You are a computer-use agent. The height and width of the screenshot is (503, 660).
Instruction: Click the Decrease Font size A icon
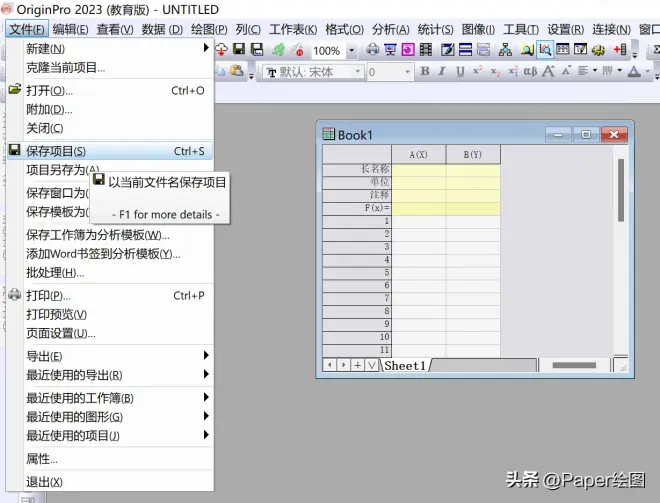coord(566,70)
